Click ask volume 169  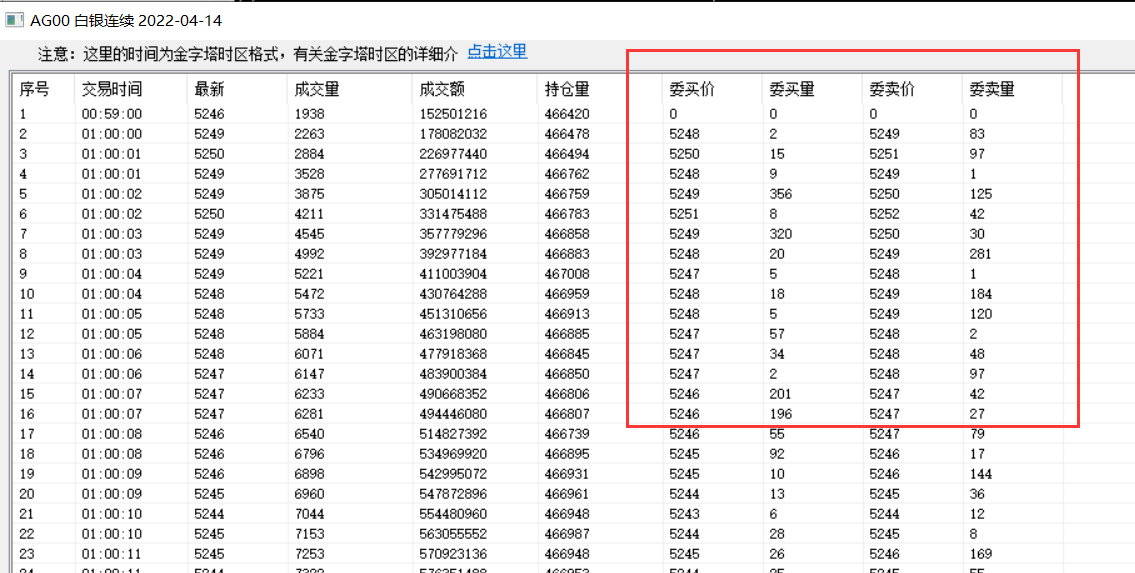[x=980, y=555]
